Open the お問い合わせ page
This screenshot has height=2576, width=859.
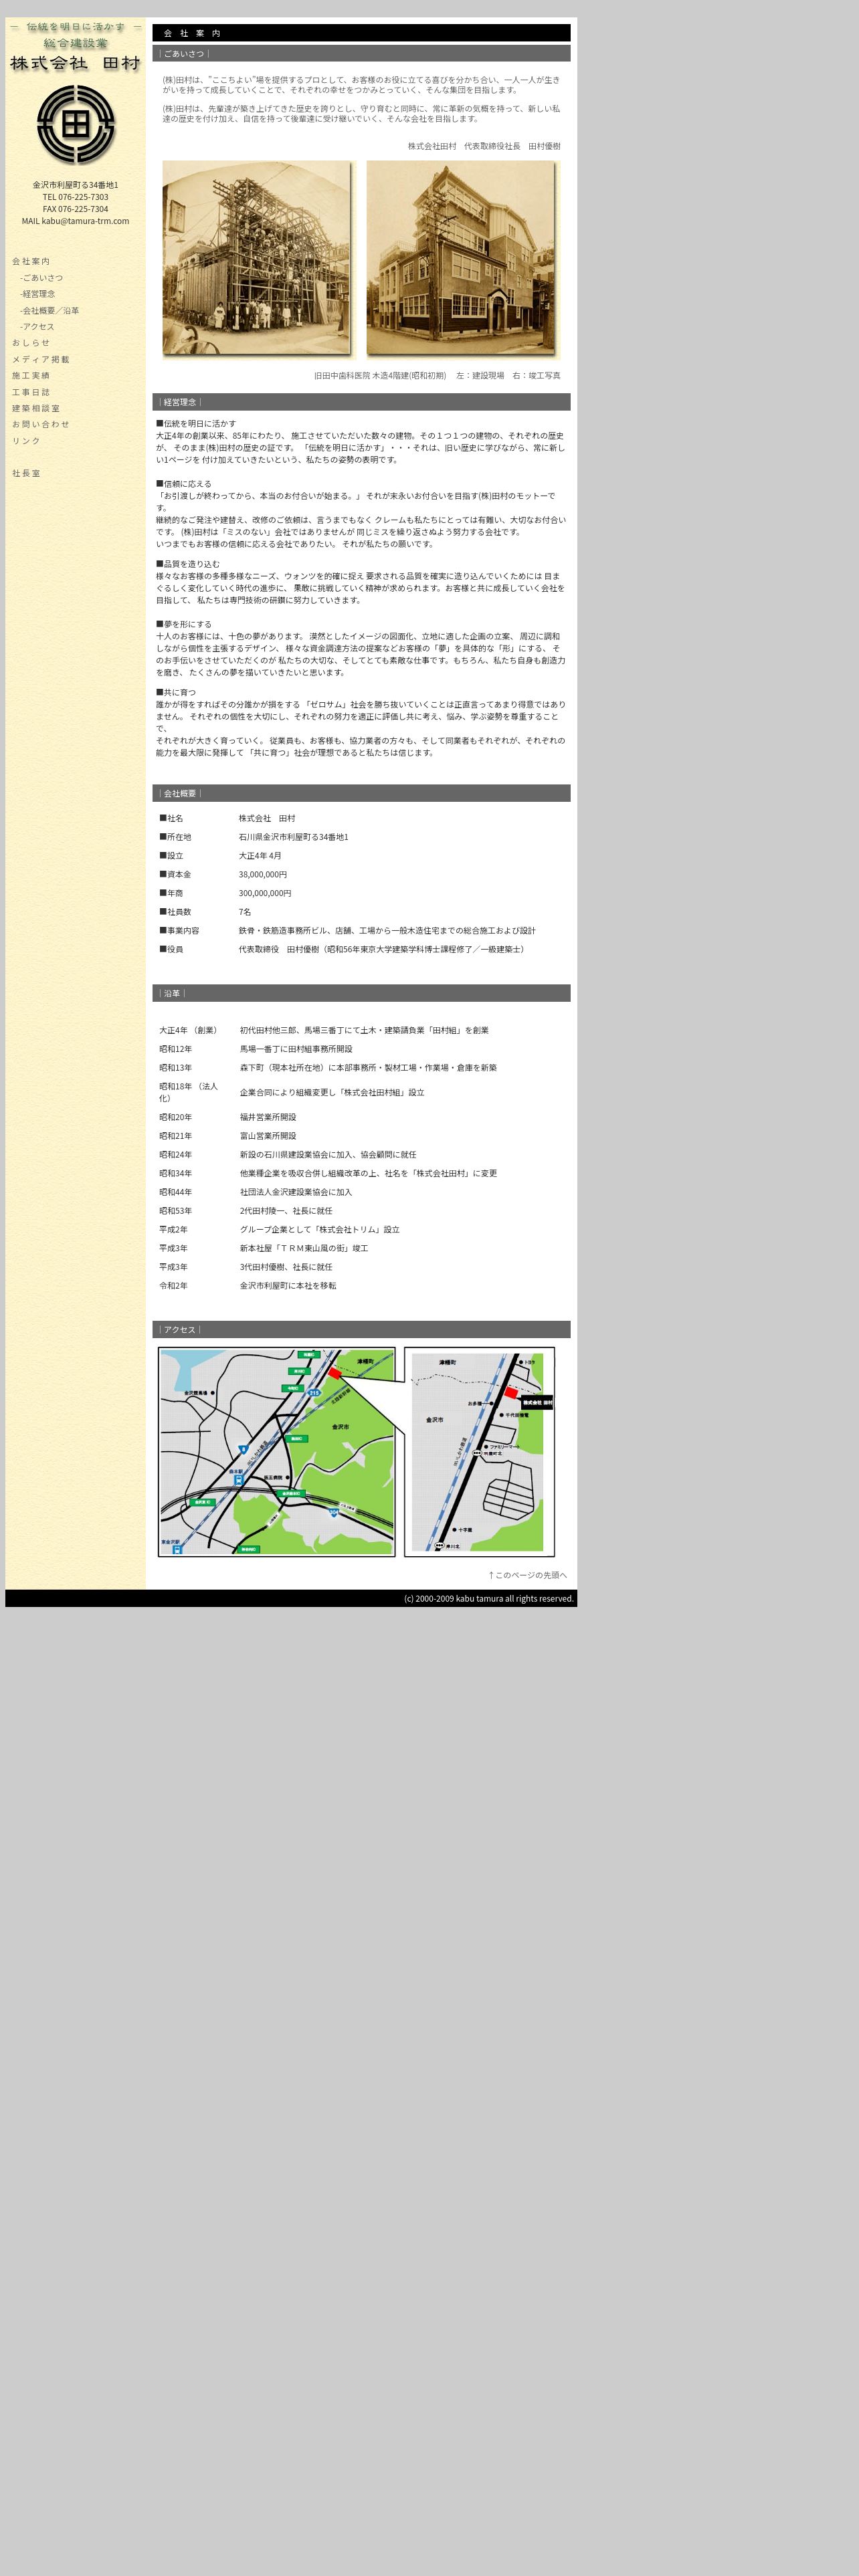[41, 424]
